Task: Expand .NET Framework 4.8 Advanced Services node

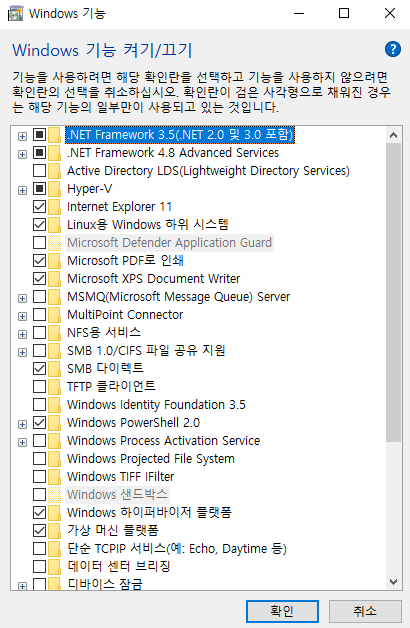Action: tap(22, 154)
